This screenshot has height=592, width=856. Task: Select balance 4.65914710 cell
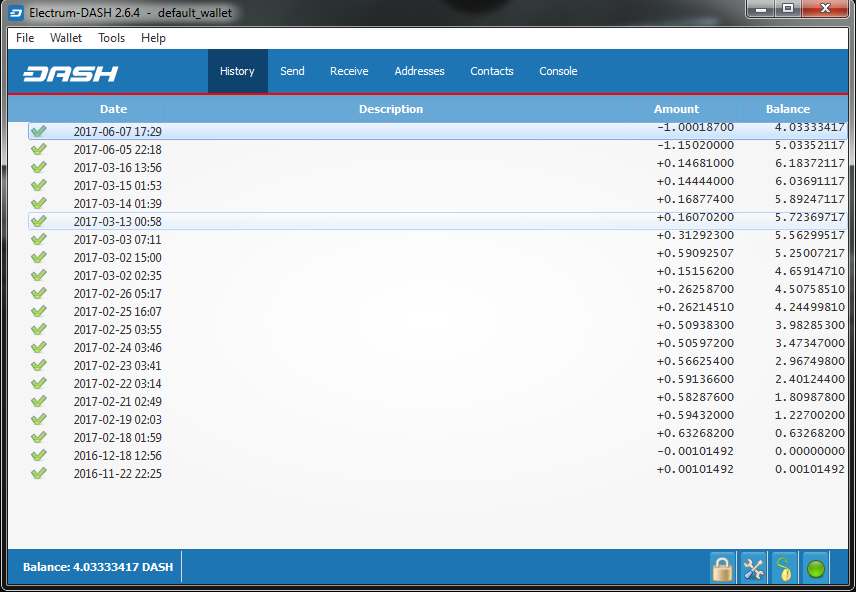point(810,271)
